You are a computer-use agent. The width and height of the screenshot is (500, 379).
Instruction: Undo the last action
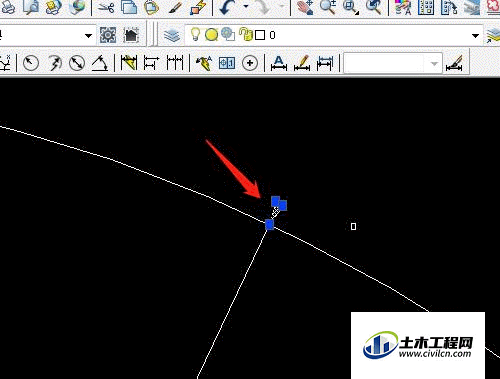(x=228, y=7)
